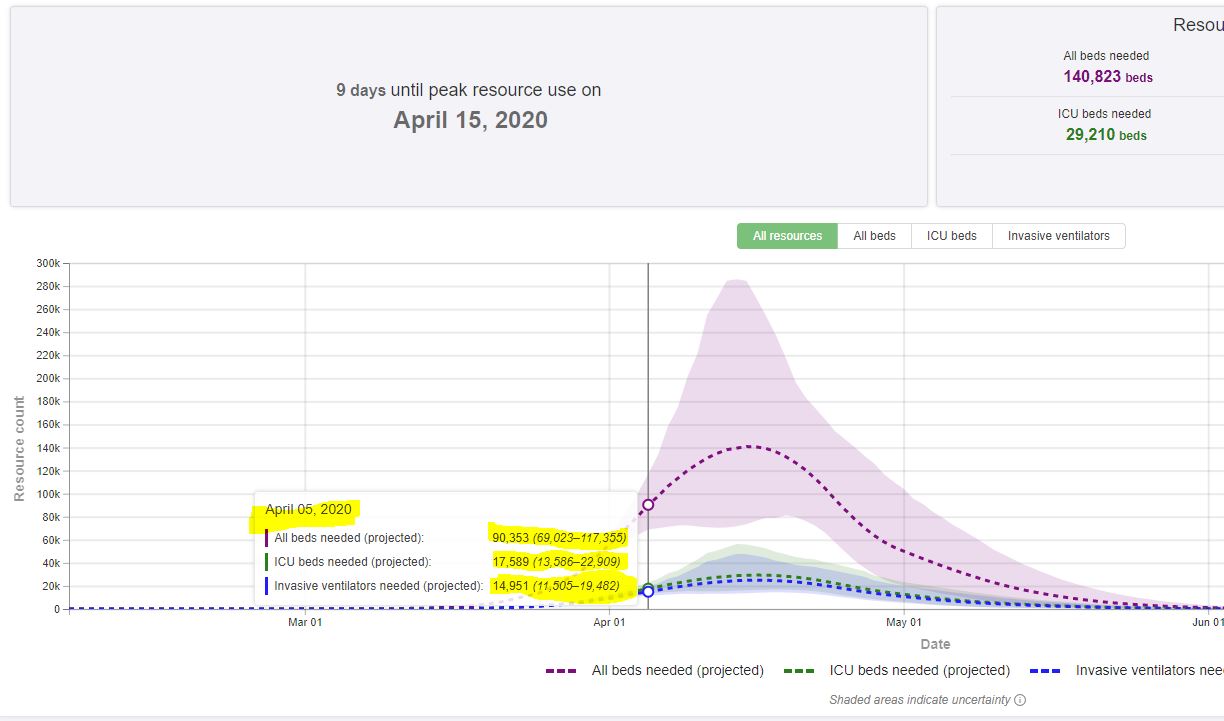Click the 29,210 beds ICU value
The width and height of the screenshot is (1224, 721).
(1106, 134)
